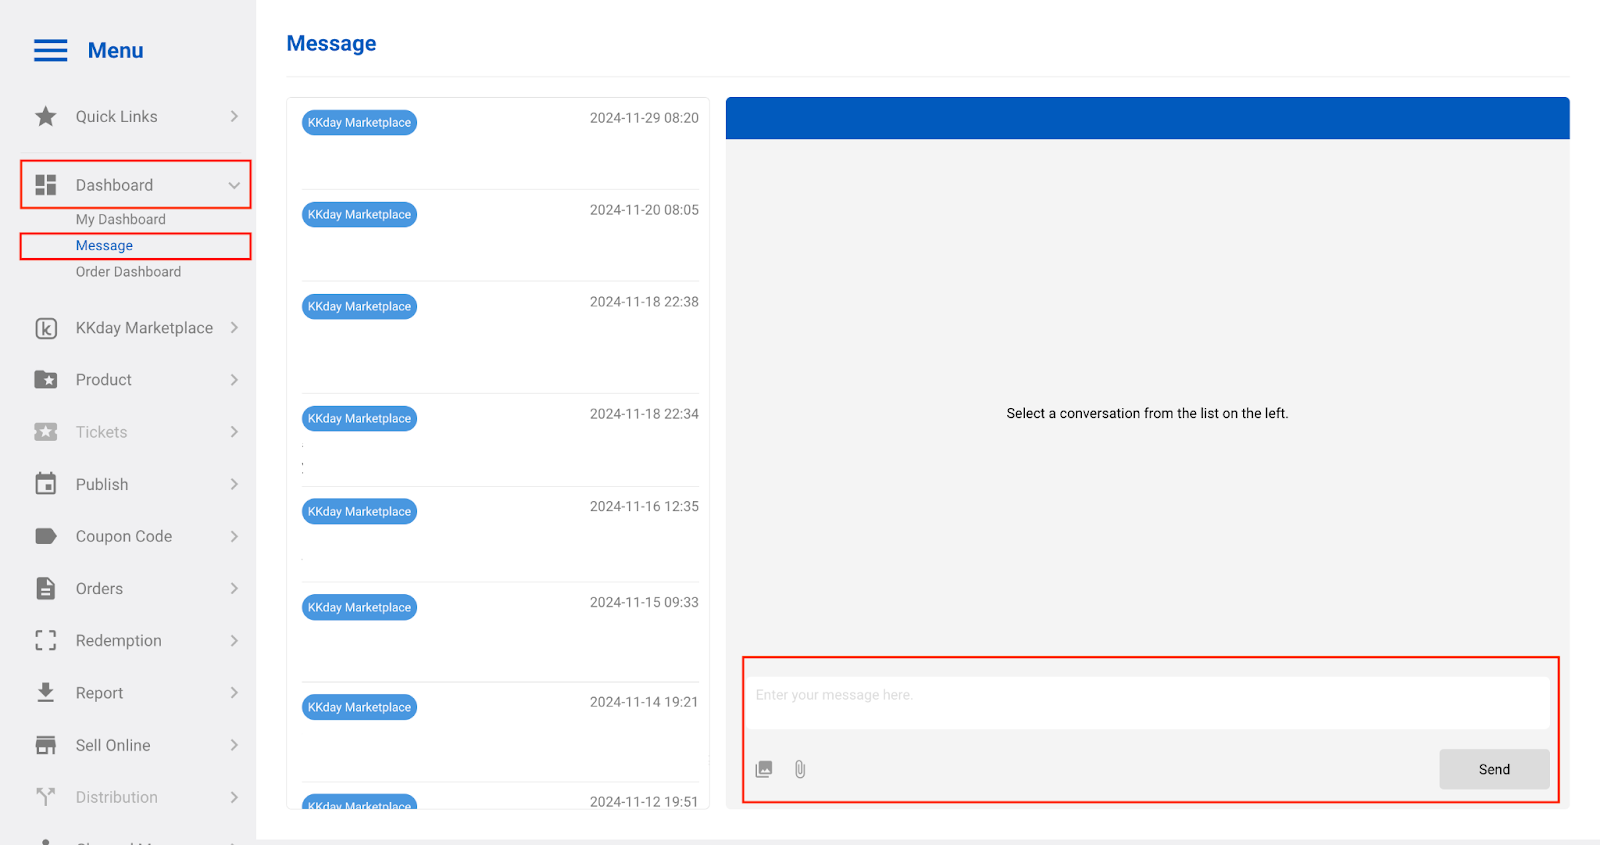1600x845 pixels.
Task: Open Order Dashboard submenu item
Action: 128,272
